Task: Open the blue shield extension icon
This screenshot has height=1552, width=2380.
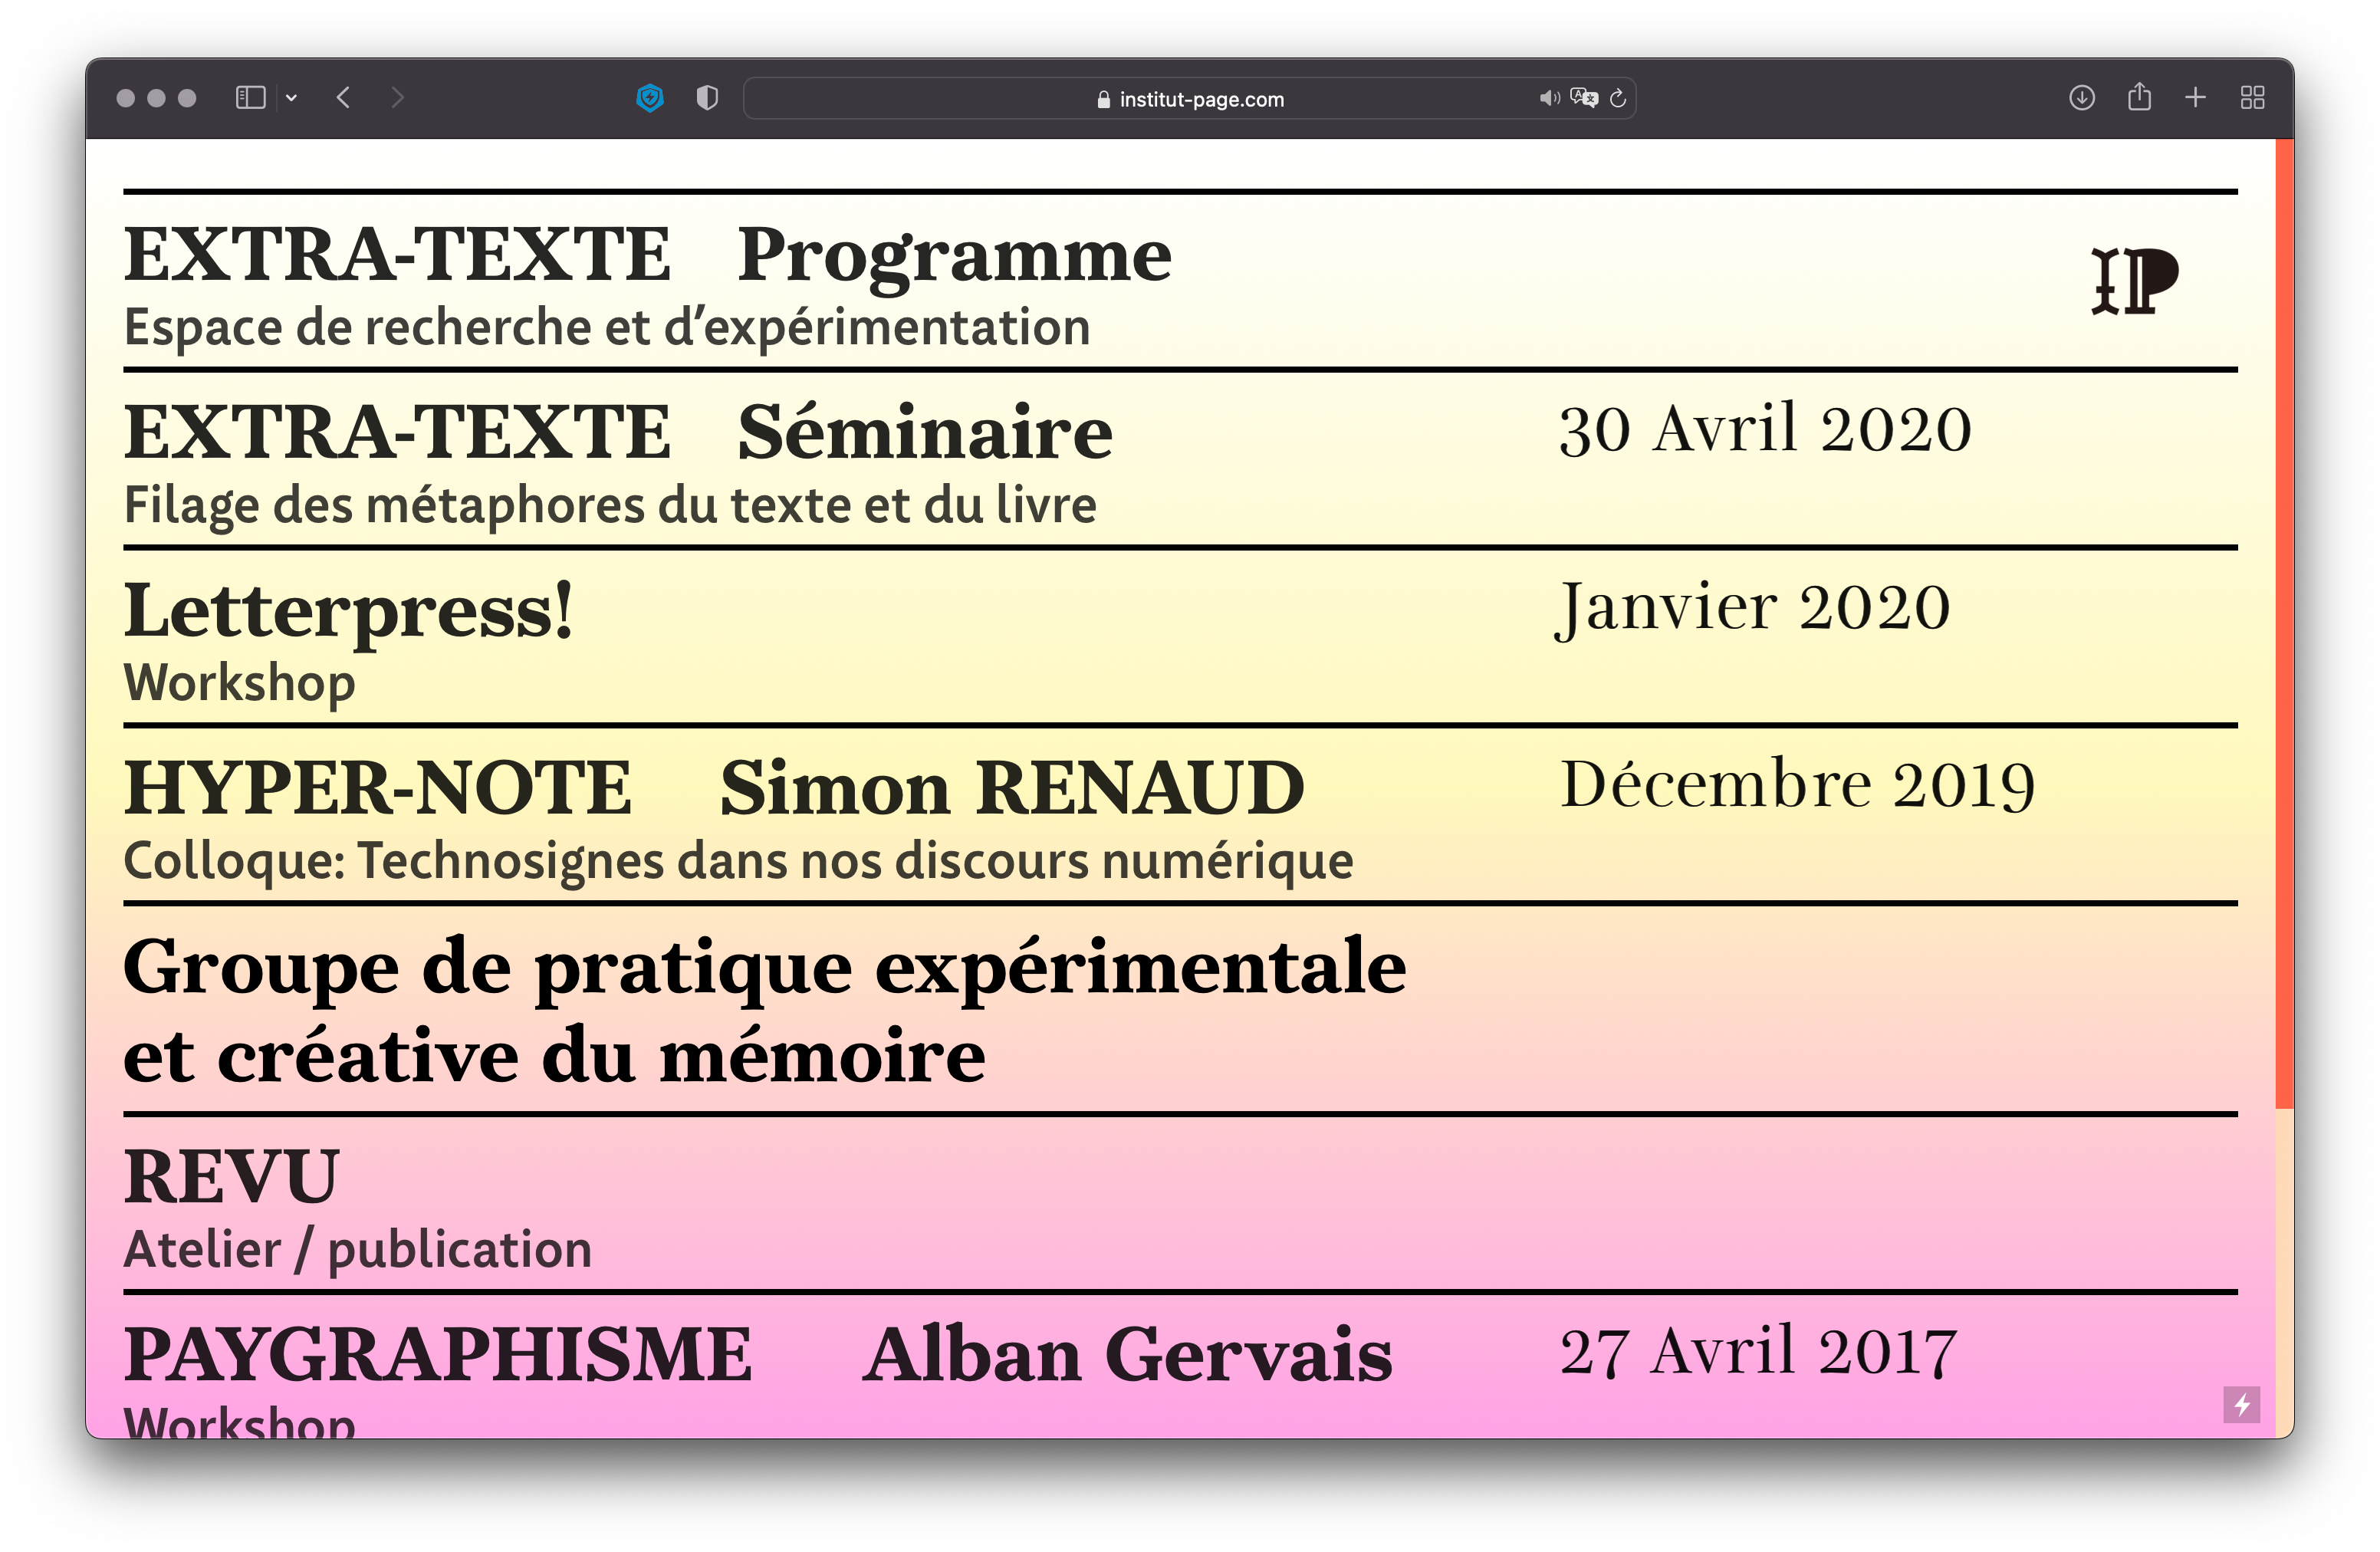Action: tap(650, 98)
